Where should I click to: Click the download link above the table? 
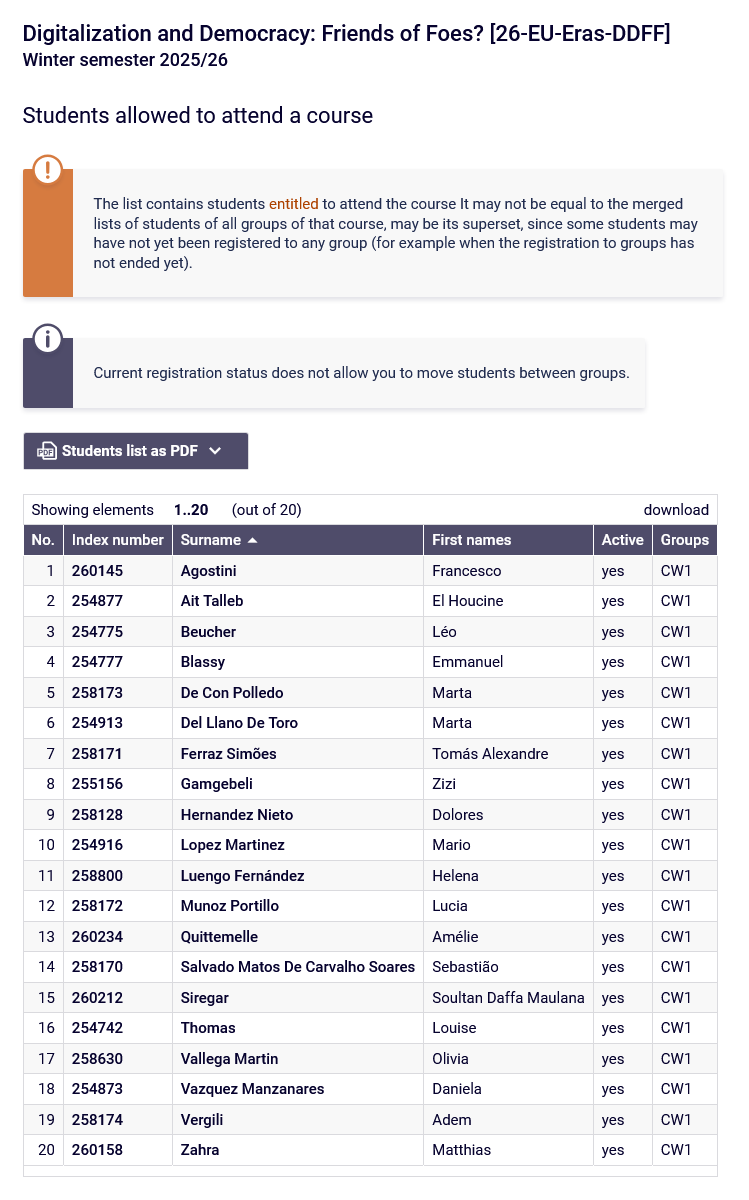pyautogui.click(x=676, y=510)
